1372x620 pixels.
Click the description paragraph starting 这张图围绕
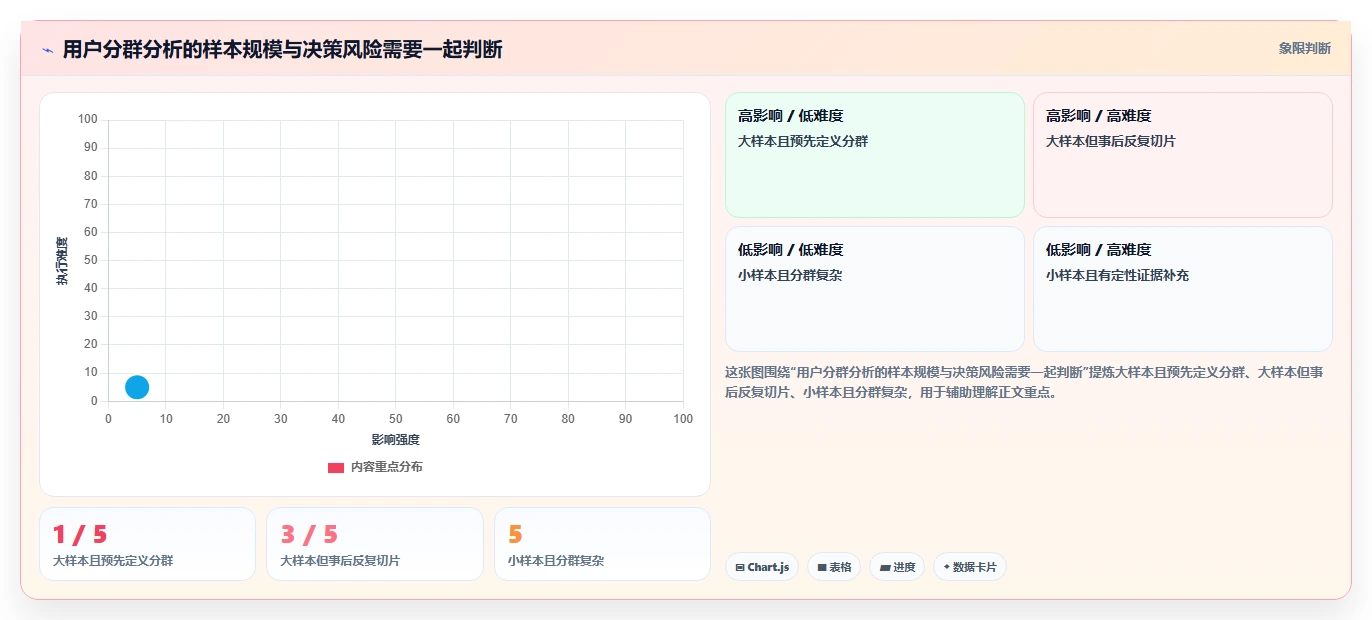click(x=1025, y=382)
